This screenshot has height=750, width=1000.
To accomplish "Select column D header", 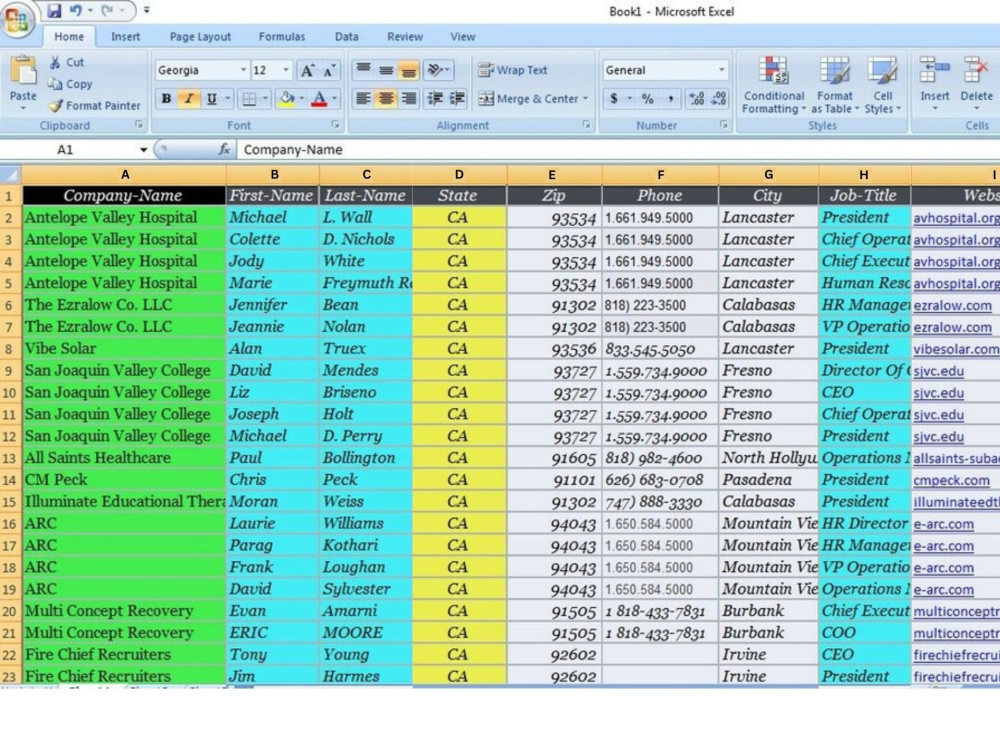I will 459,174.
